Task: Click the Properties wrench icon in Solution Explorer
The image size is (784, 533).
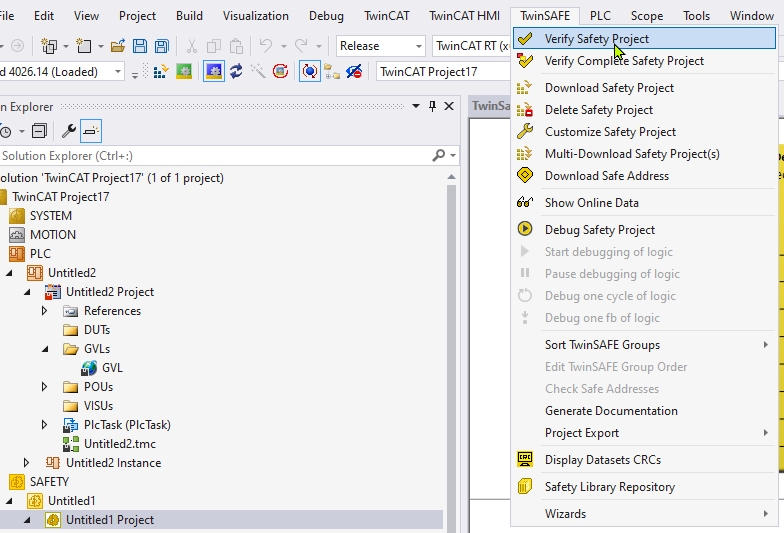Action: 68,131
